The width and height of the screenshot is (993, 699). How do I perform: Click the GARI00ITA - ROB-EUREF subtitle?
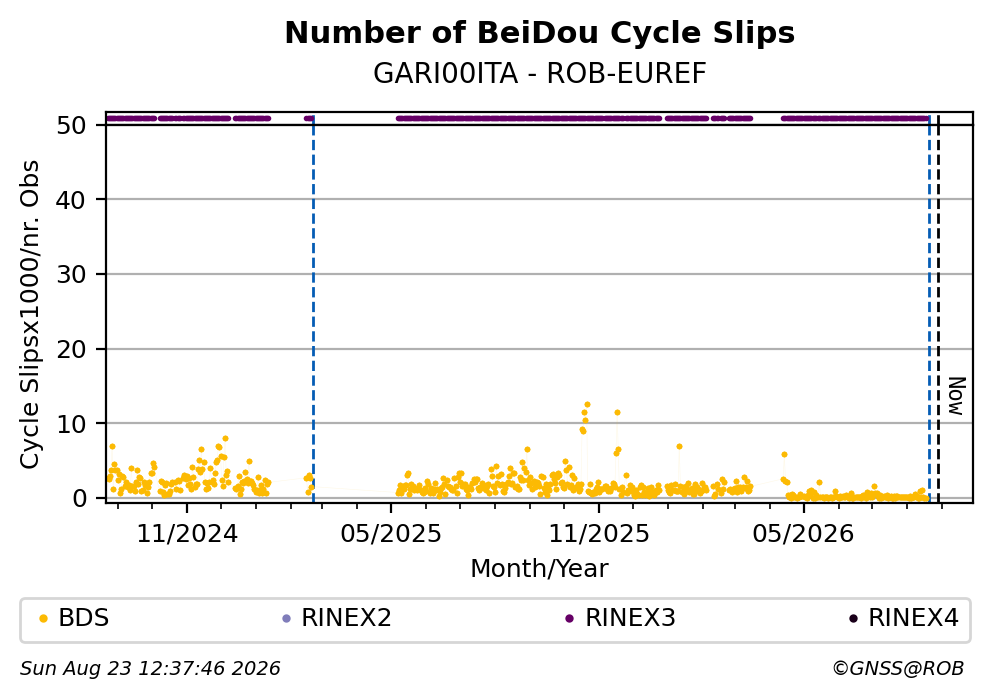pos(540,73)
